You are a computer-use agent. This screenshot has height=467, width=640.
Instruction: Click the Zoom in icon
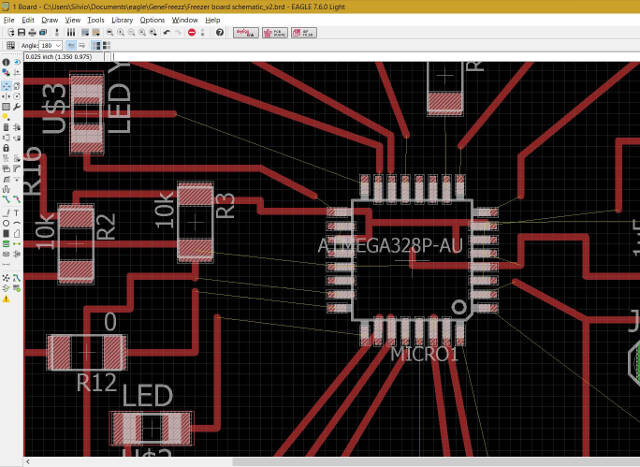(x=121, y=33)
